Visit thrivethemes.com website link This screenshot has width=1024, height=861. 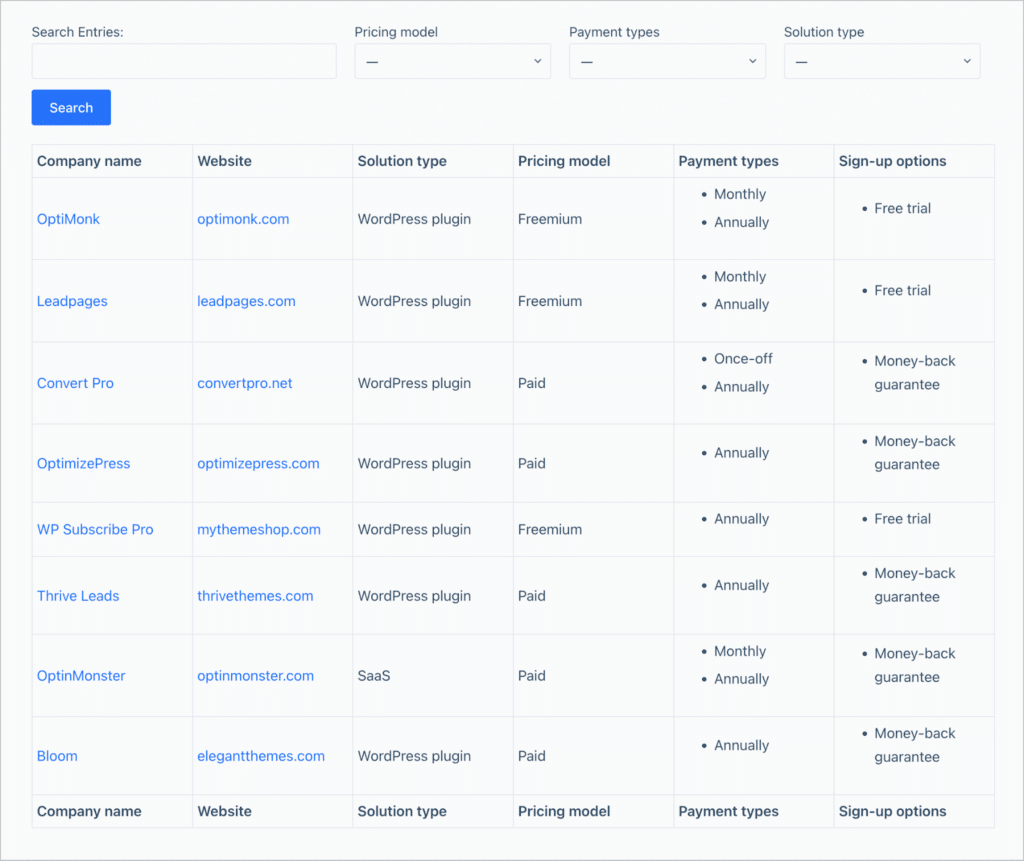pyautogui.click(x=255, y=596)
